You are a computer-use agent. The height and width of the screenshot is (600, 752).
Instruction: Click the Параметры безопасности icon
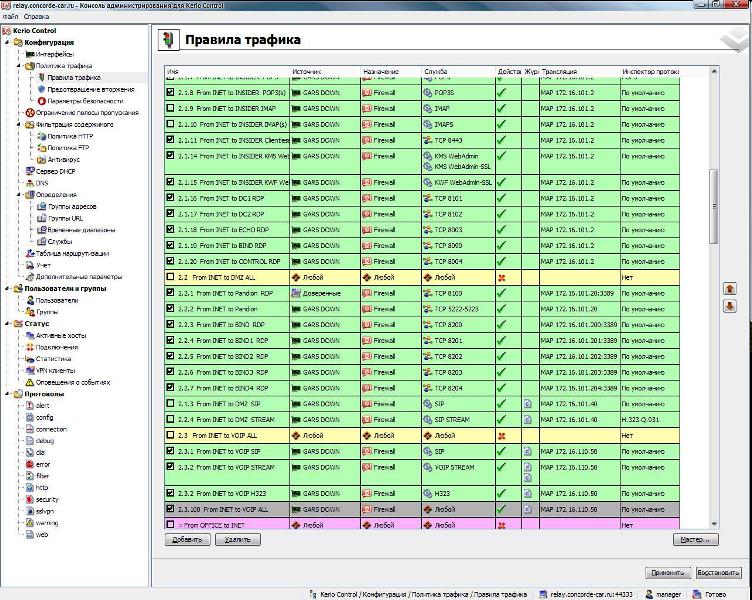click(x=42, y=101)
